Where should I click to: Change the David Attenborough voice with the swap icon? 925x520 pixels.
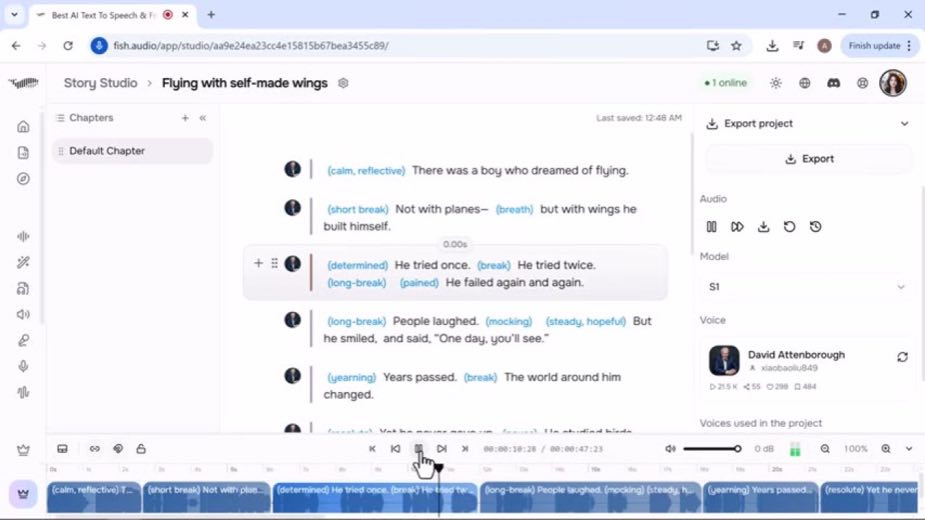(x=902, y=357)
